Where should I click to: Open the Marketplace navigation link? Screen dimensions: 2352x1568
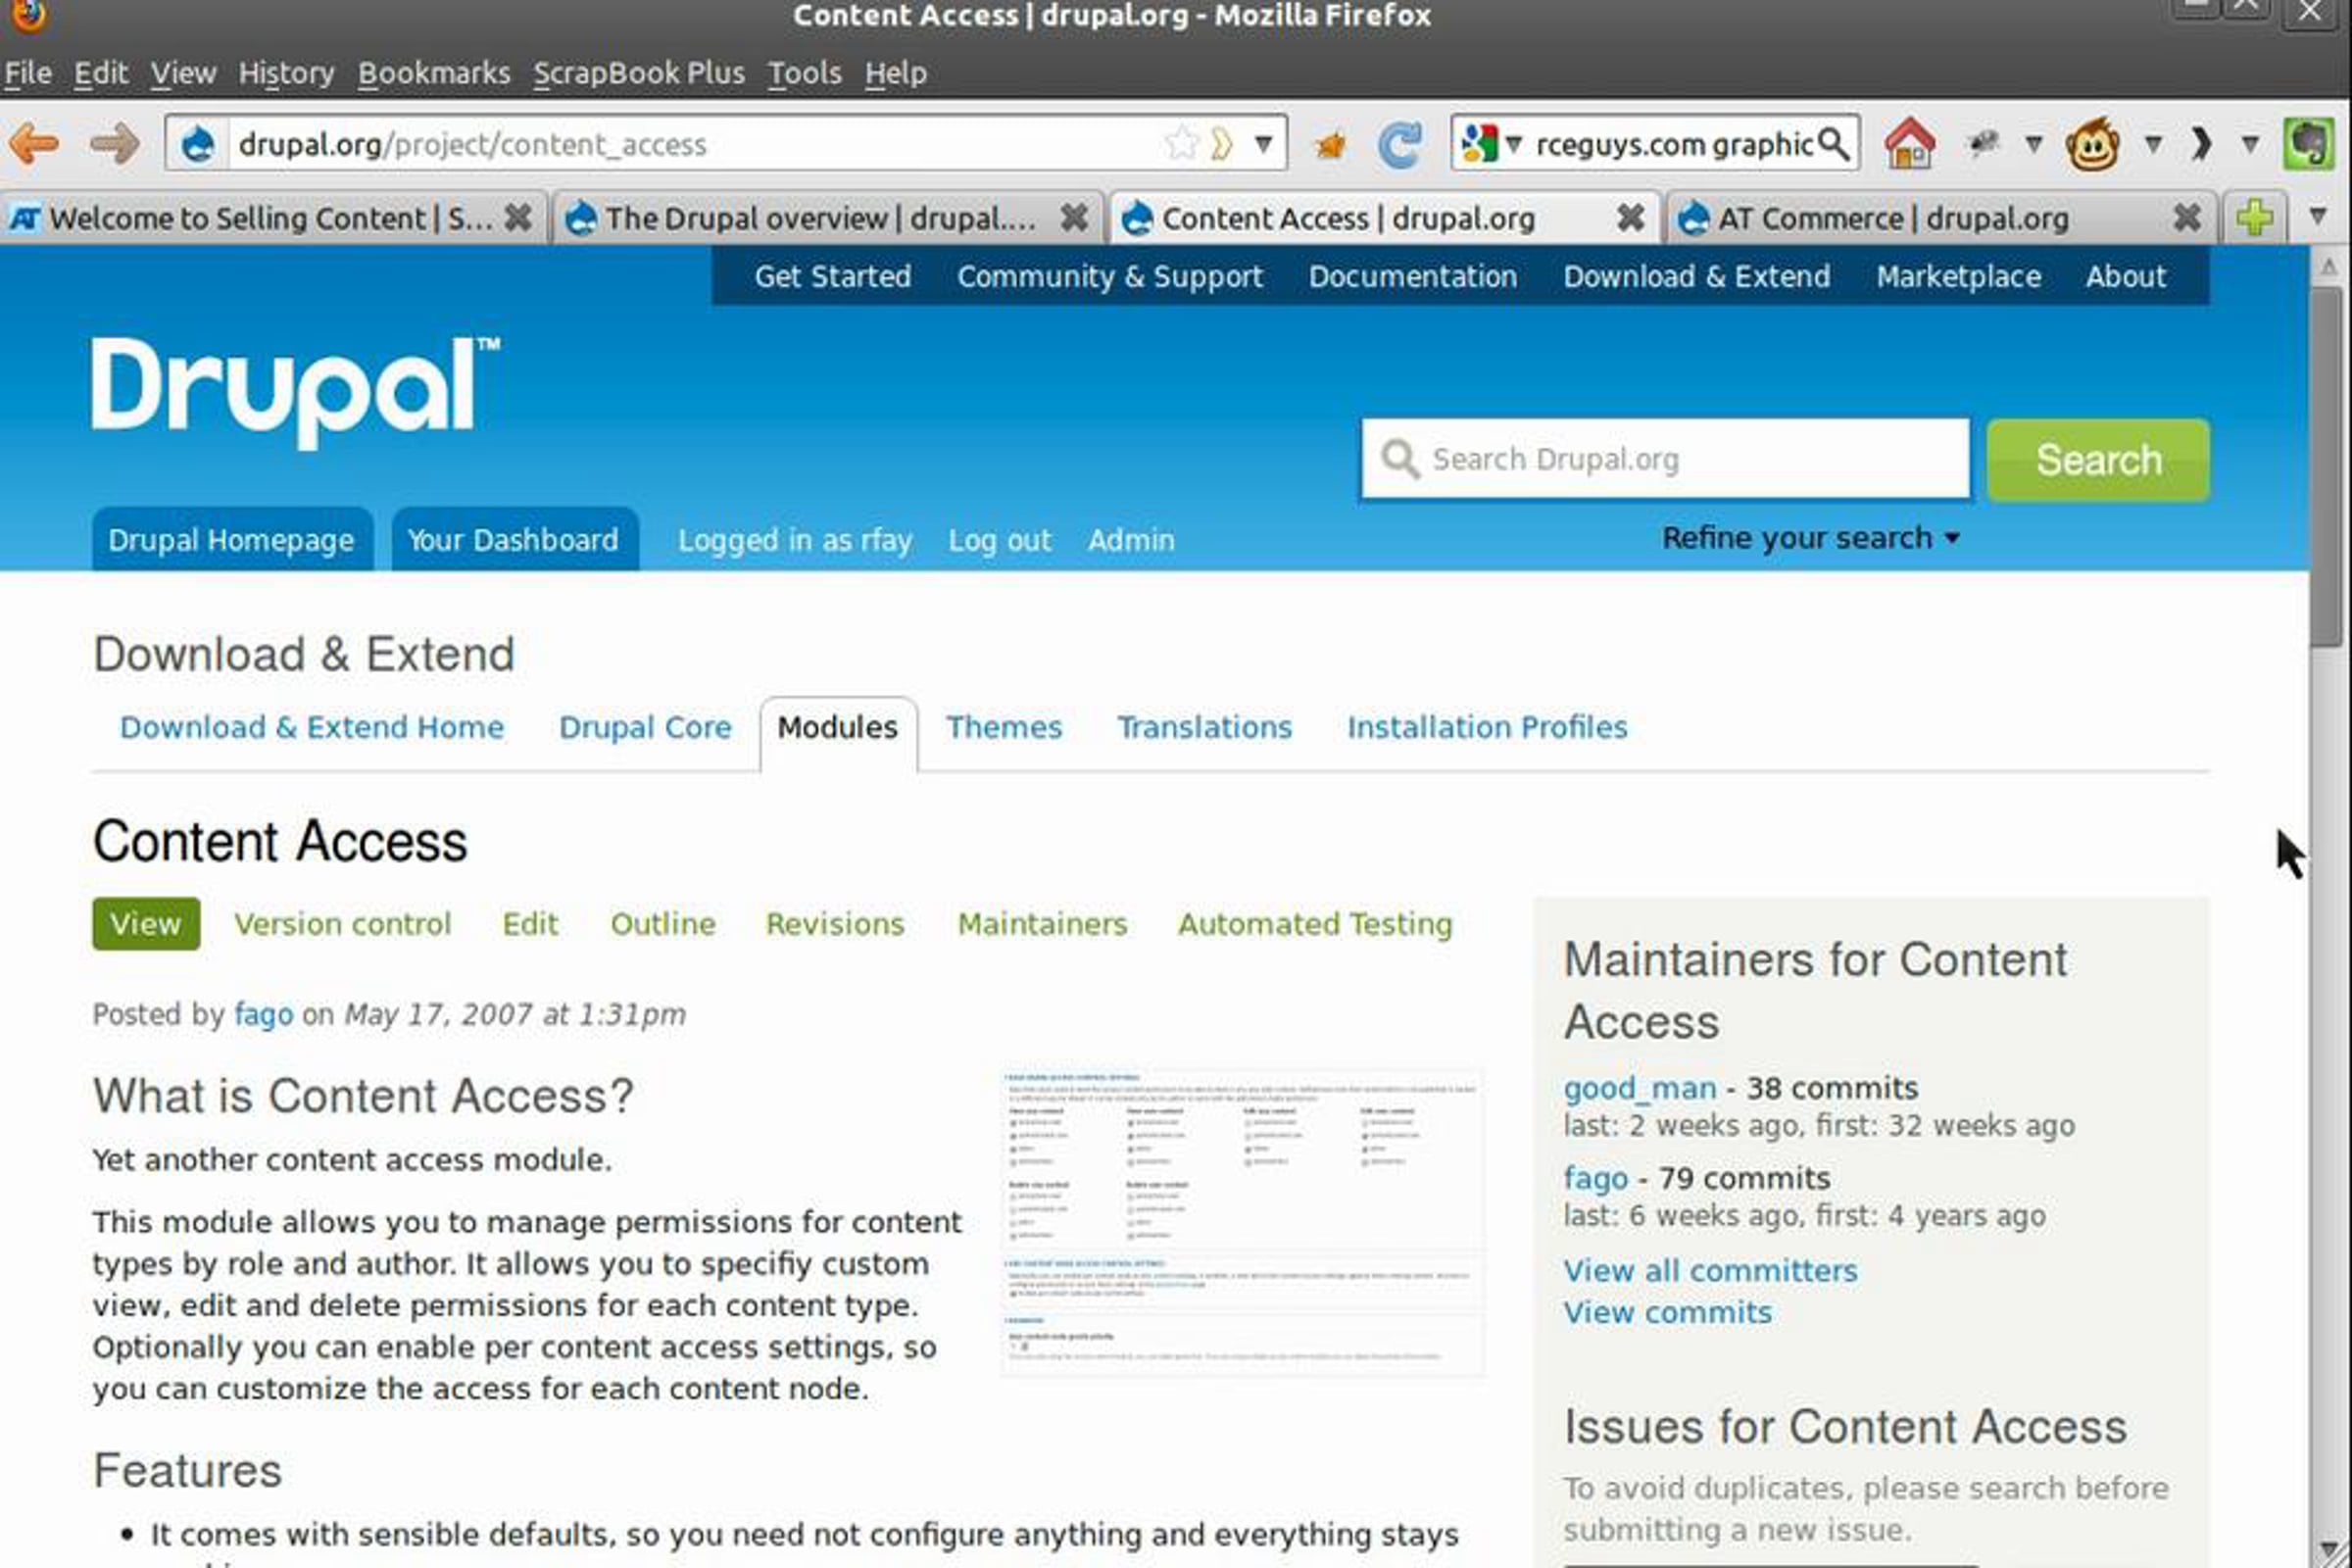tap(1958, 276)
